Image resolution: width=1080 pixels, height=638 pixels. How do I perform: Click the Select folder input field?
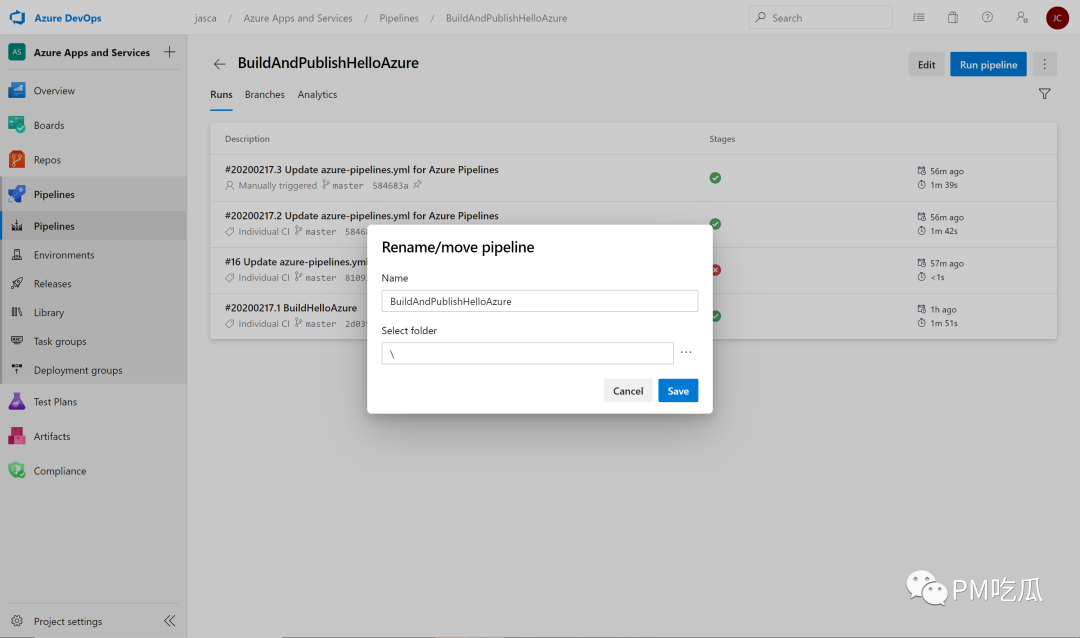coord(528,353)
